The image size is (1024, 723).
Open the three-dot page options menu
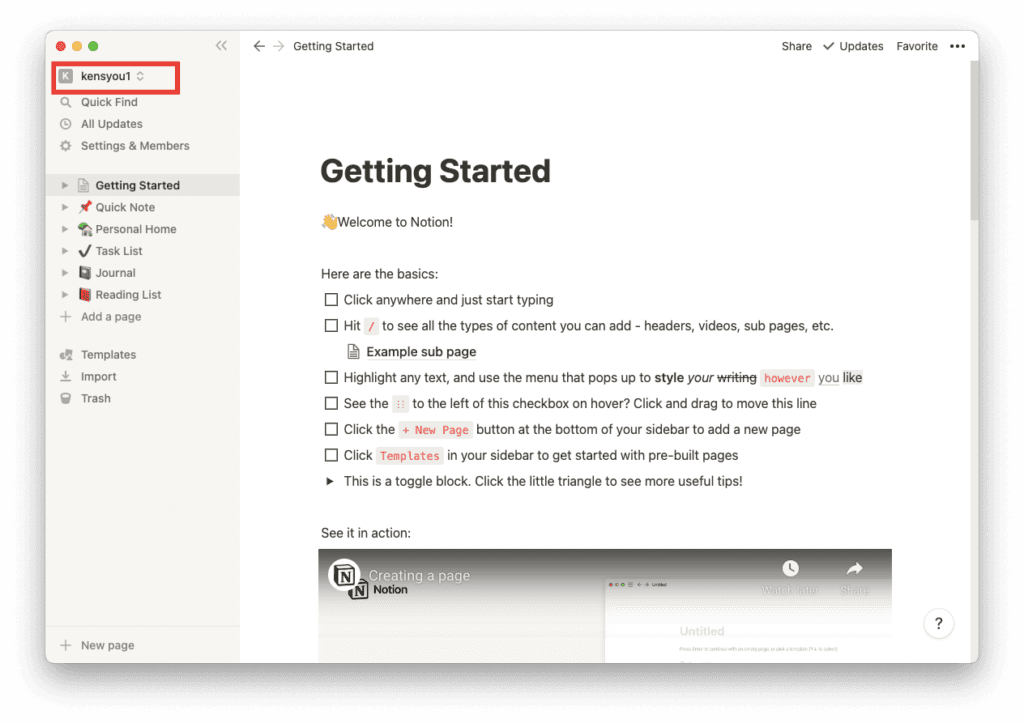(957, 46)
